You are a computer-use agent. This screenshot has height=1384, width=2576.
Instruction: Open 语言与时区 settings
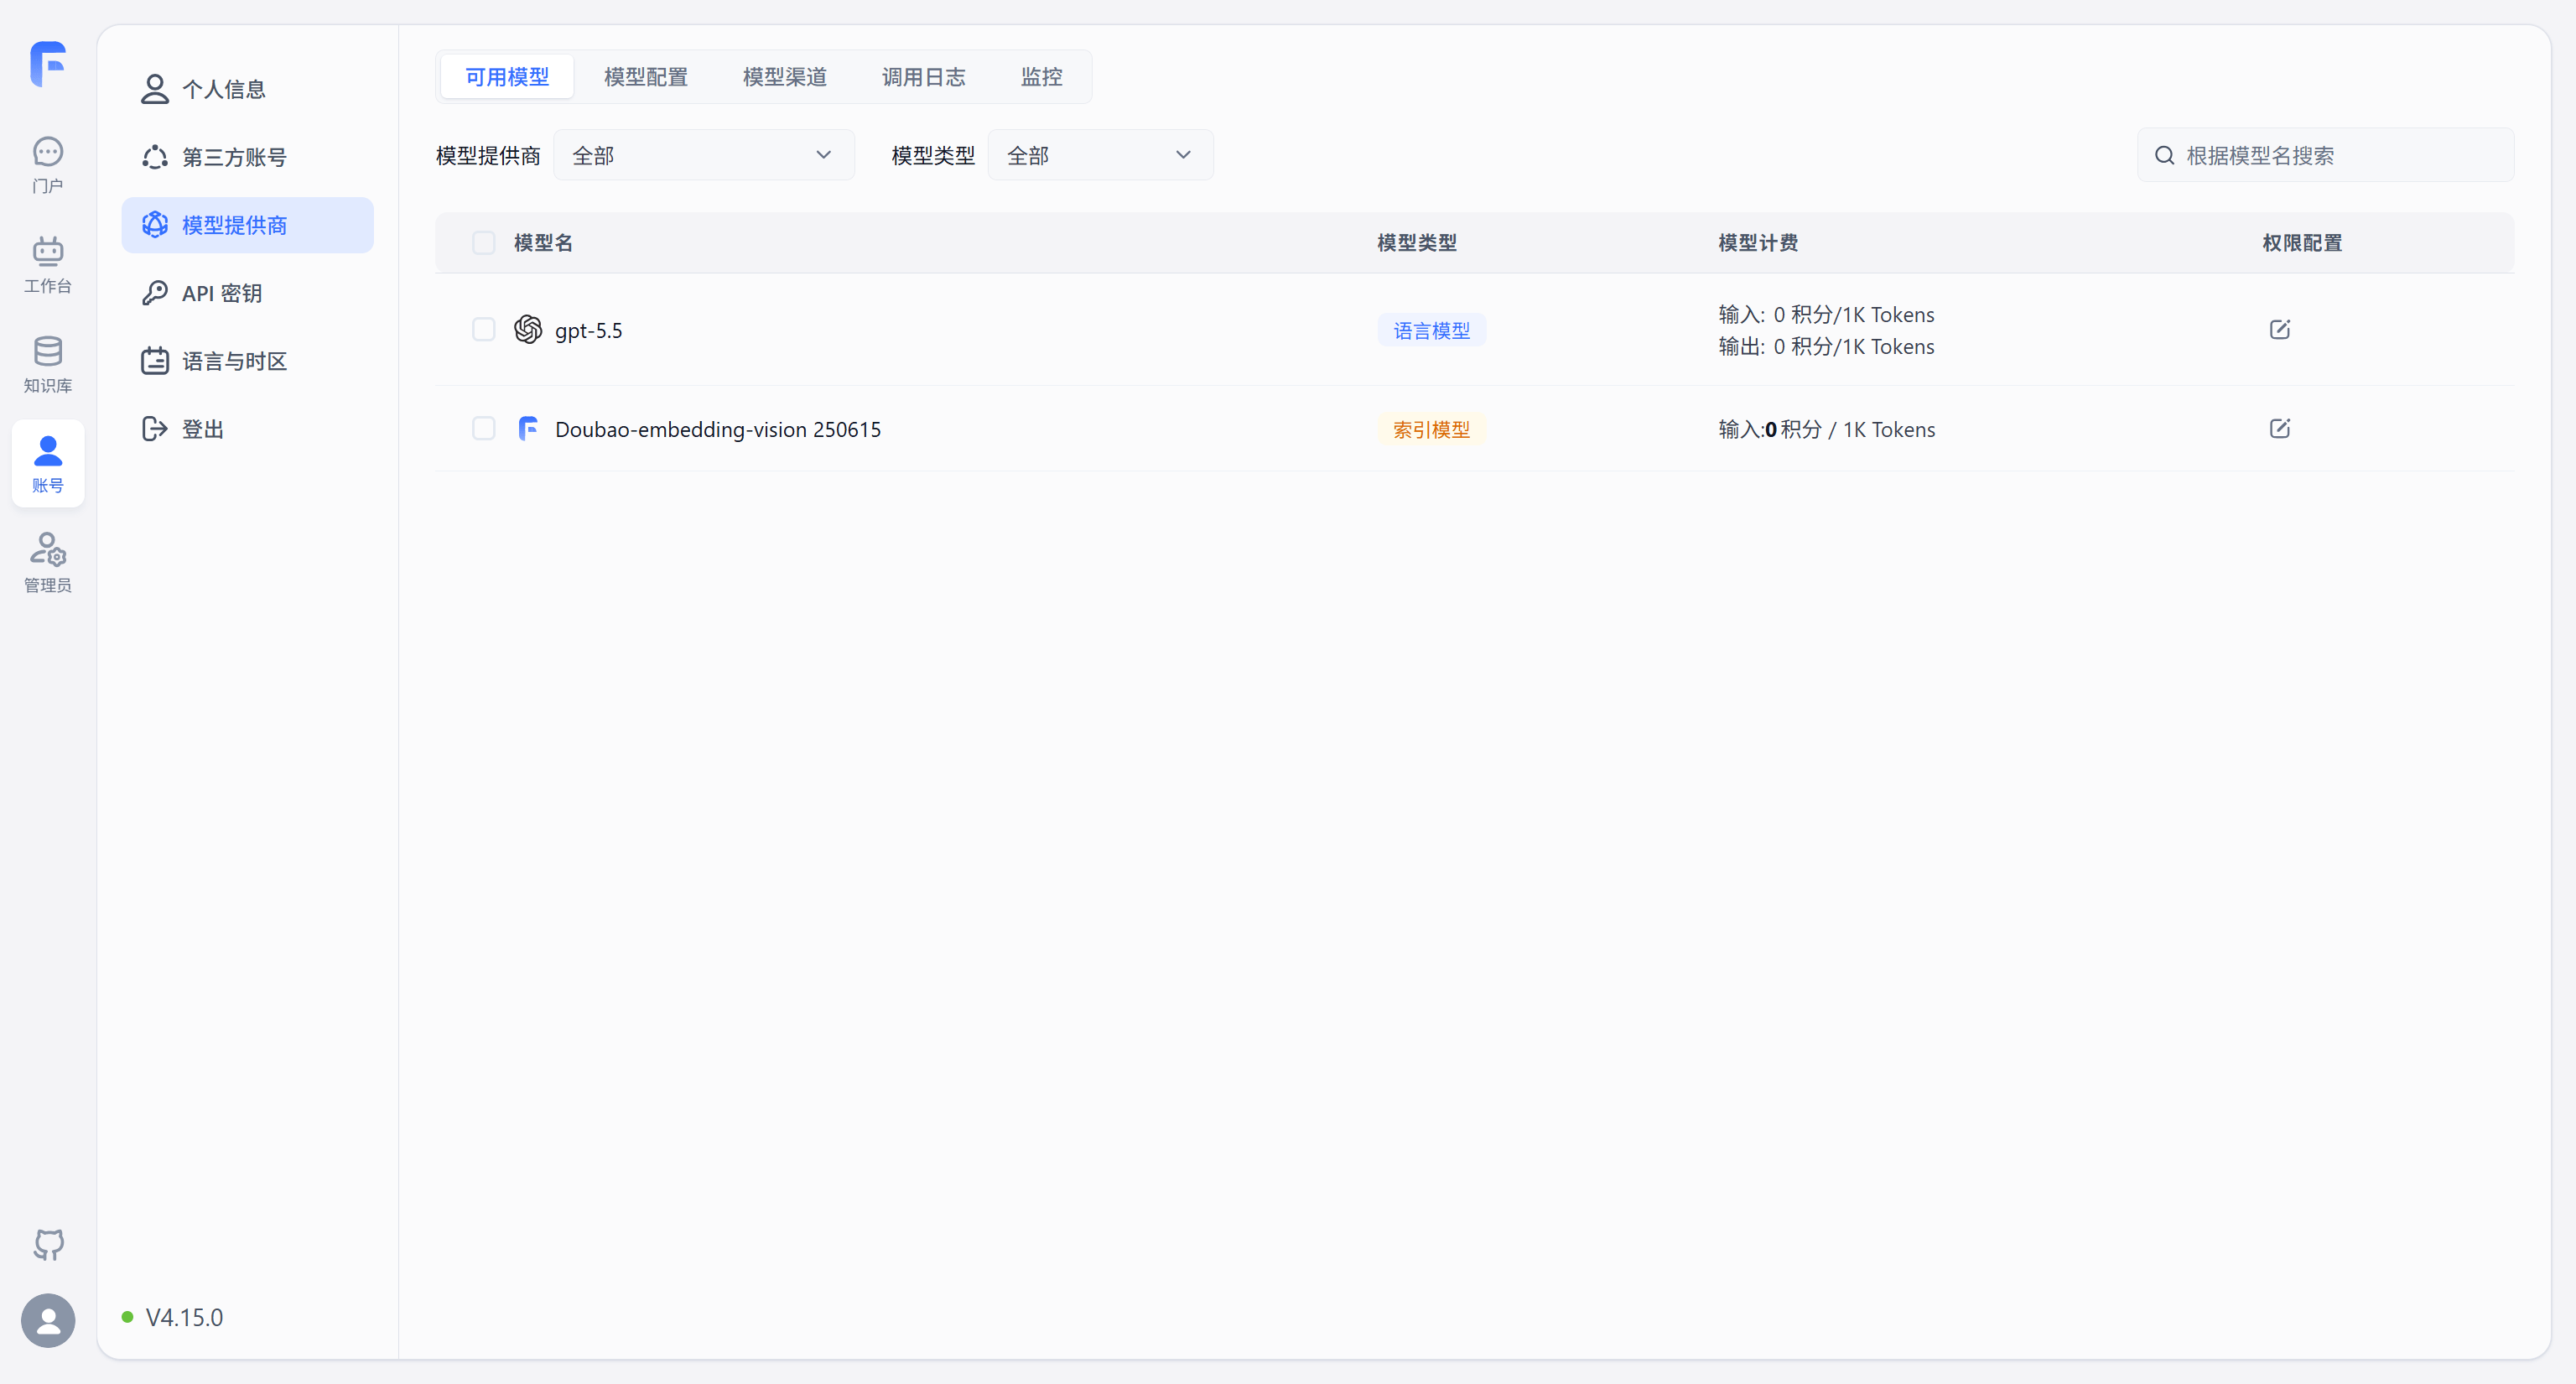(x=247, y=361)
